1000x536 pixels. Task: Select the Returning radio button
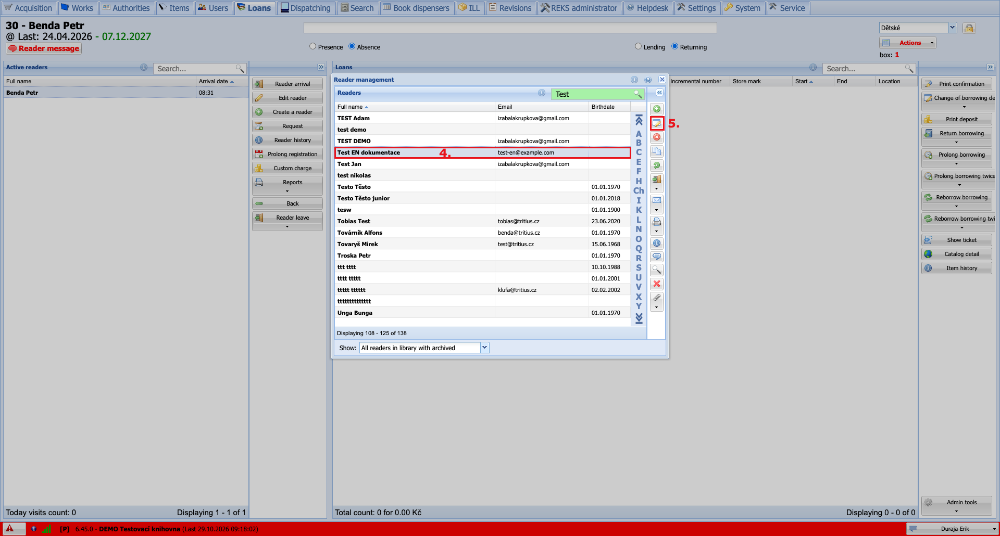click(675, 47)
